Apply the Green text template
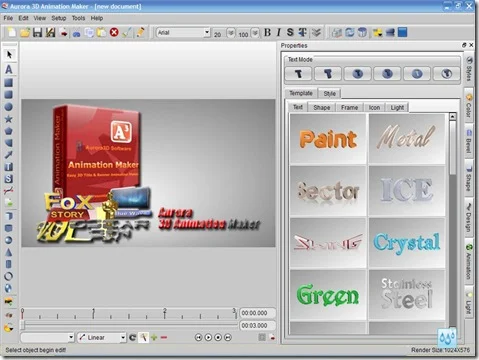The width and height of the screenshot is (479, 360). tap(328, 295)
